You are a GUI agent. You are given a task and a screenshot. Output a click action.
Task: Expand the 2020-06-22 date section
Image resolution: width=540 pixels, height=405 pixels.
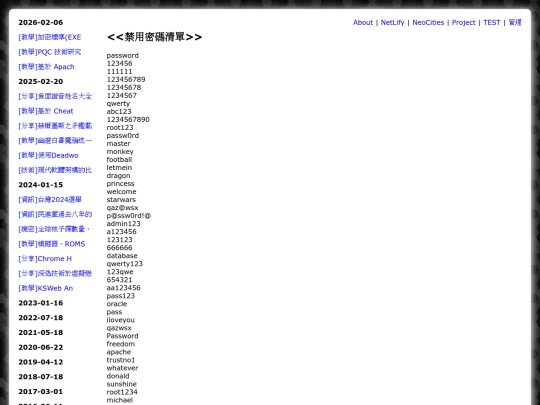(x=41, y=347)
